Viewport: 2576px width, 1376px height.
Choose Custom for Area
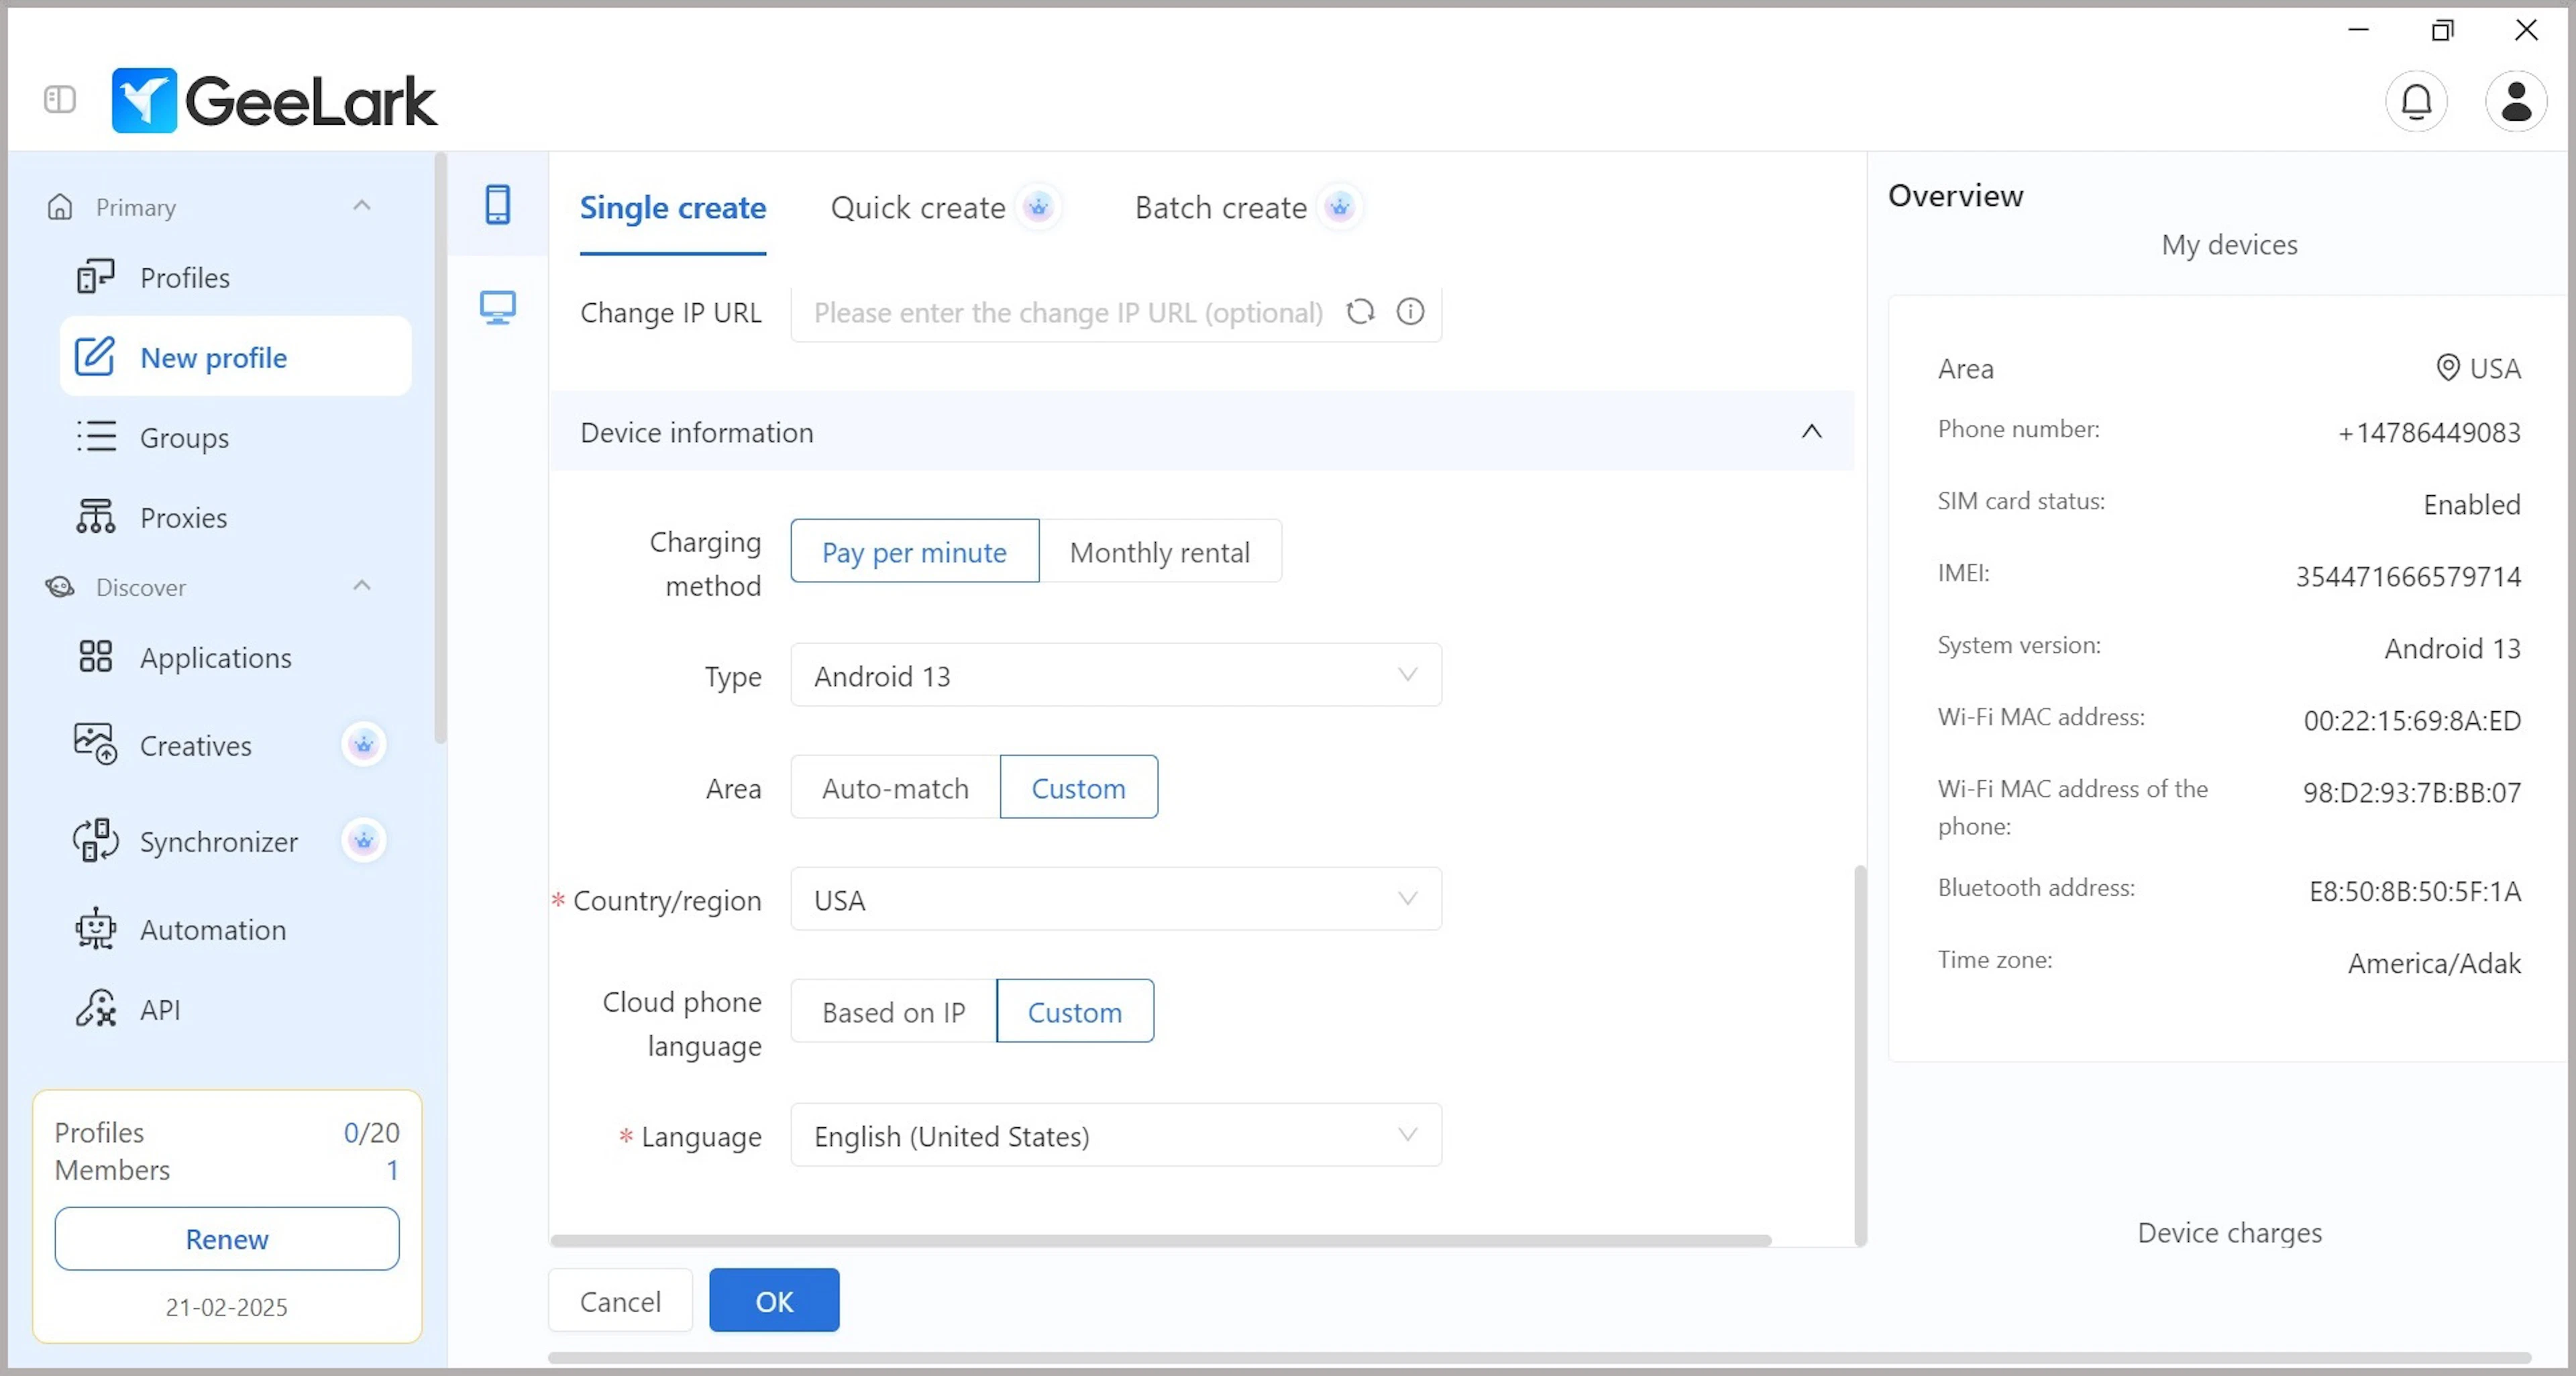coord(1078,787)
